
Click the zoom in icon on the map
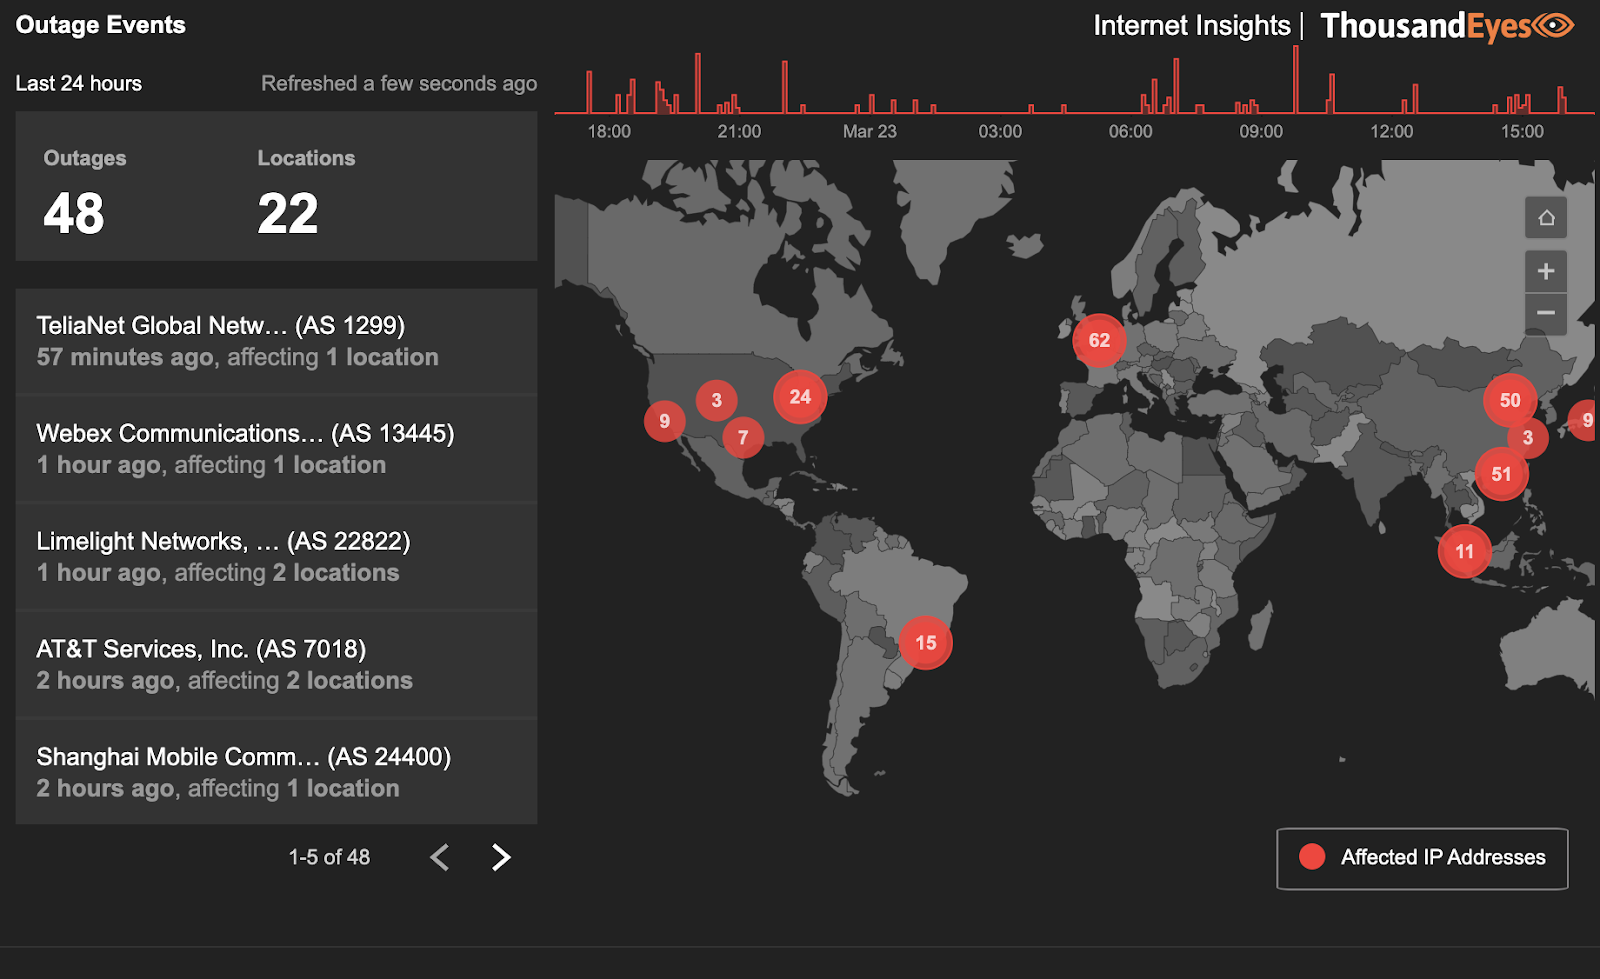[x=1545, y=270]
